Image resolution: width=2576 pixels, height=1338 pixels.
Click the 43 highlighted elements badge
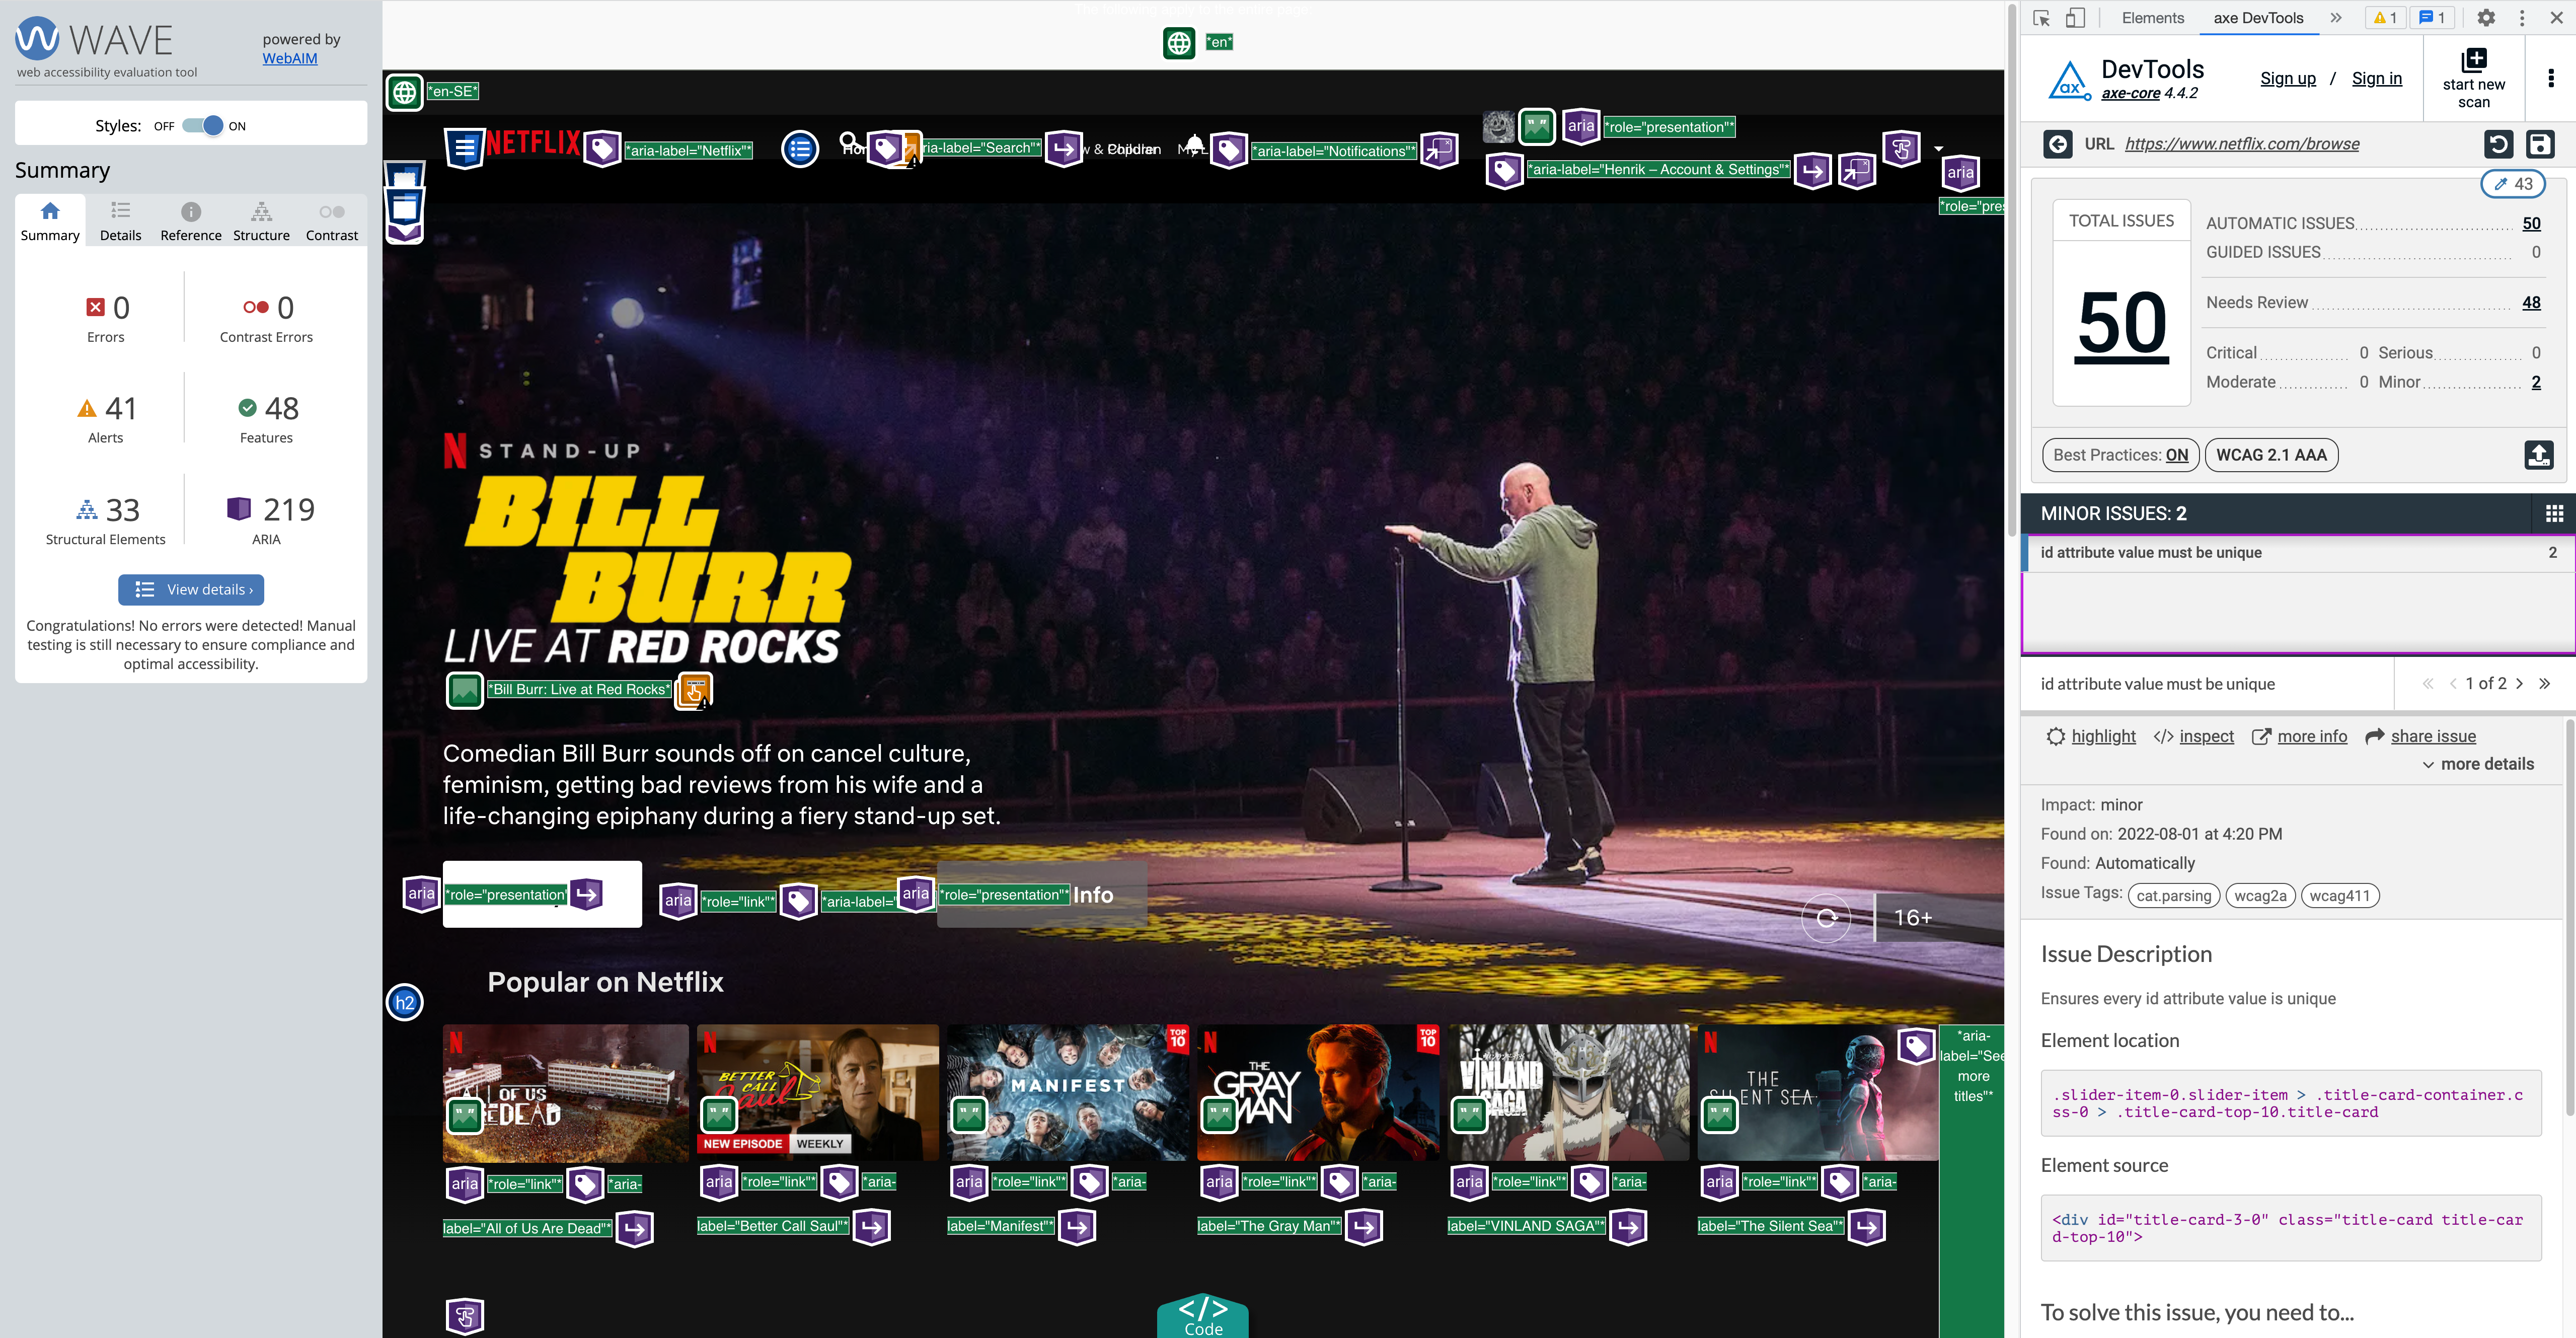pyautogui.click(x=2512, y=184)
